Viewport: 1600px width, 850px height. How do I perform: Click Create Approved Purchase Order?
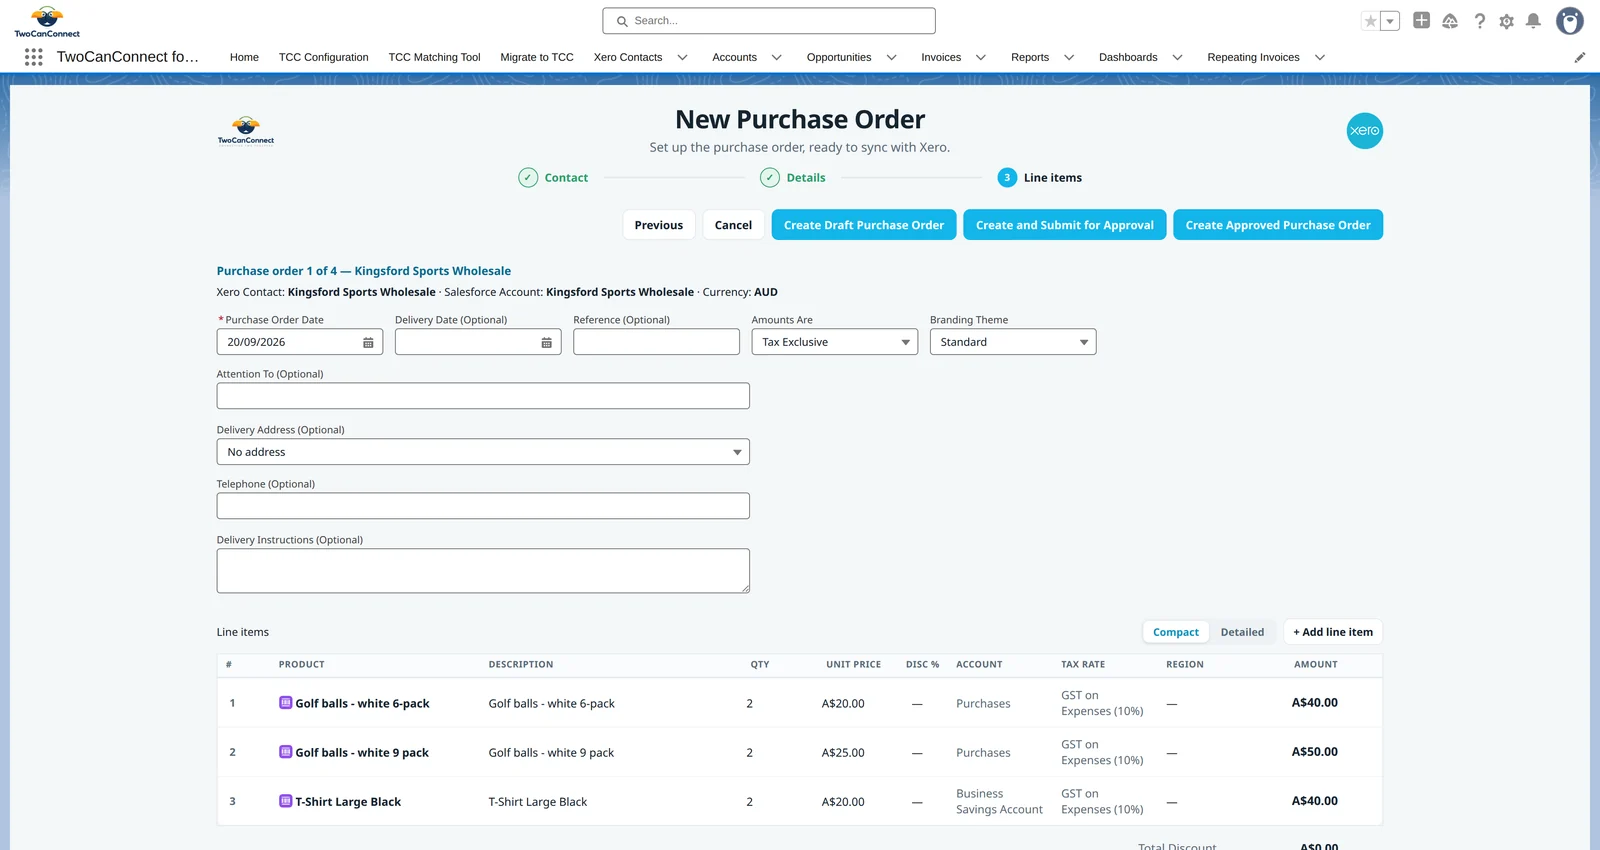1278,225
